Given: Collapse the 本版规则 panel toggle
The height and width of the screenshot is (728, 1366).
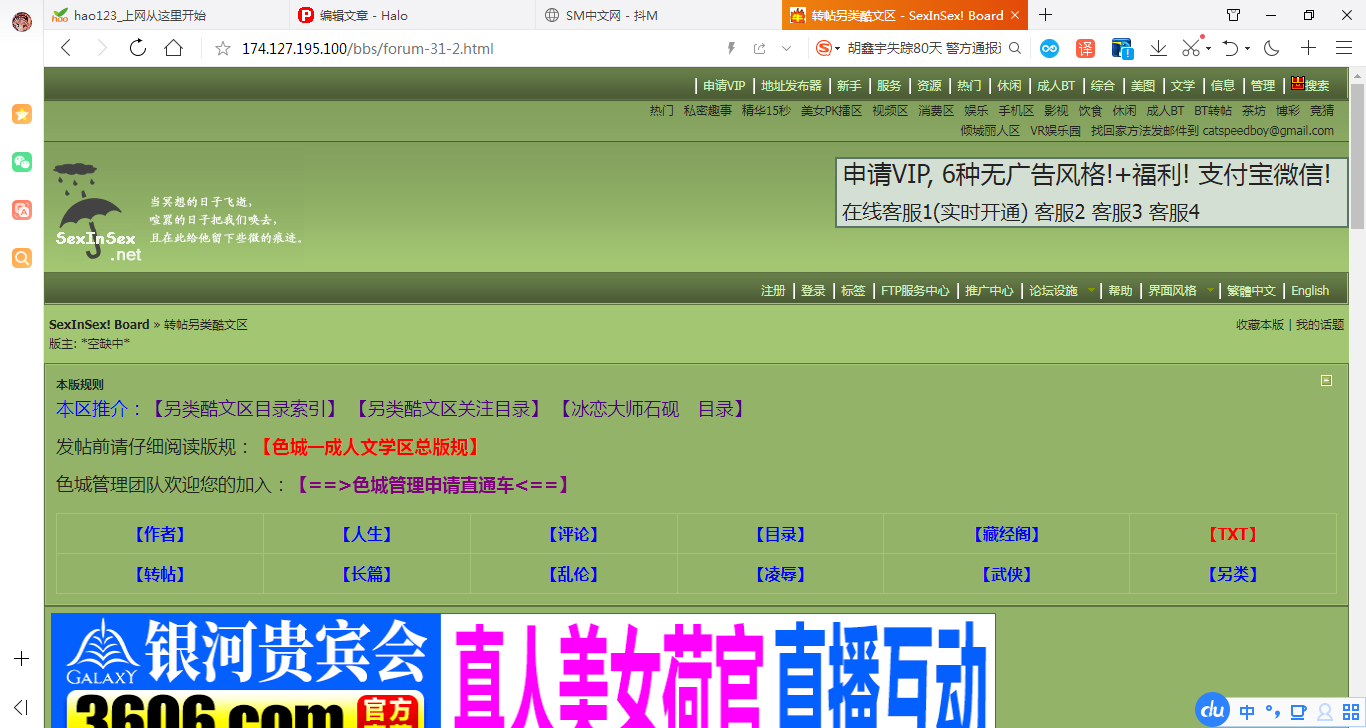Looking at the screenshot, I should point(1326,380).
